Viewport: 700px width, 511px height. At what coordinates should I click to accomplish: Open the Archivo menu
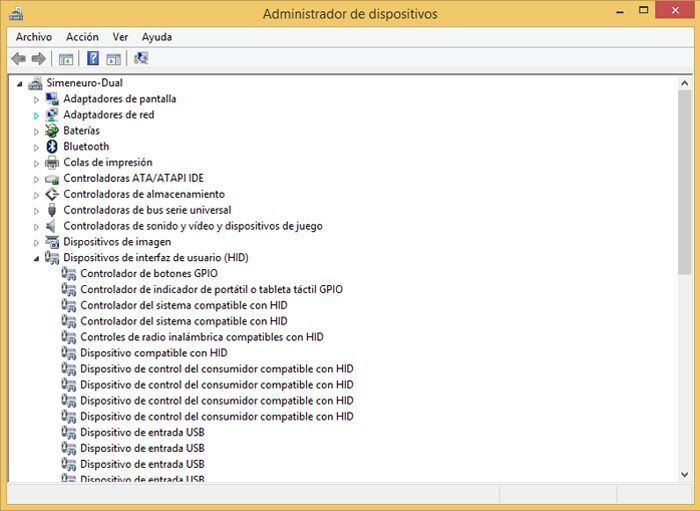pos(34,37)
